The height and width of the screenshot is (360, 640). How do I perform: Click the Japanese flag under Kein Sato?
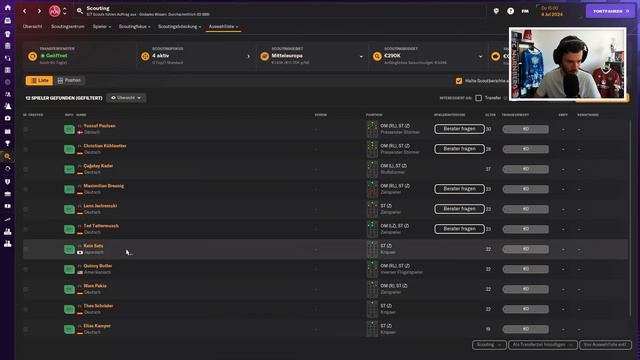coord(80,253)
